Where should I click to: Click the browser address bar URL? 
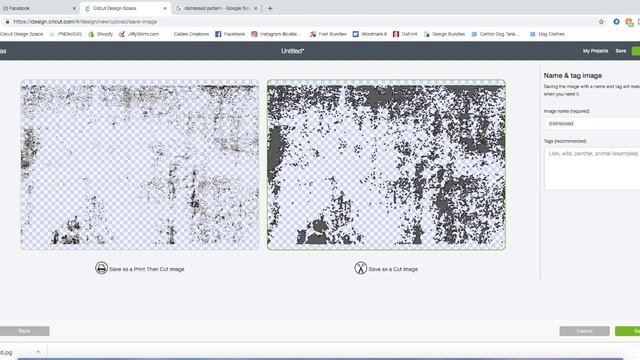pos(85,22)
